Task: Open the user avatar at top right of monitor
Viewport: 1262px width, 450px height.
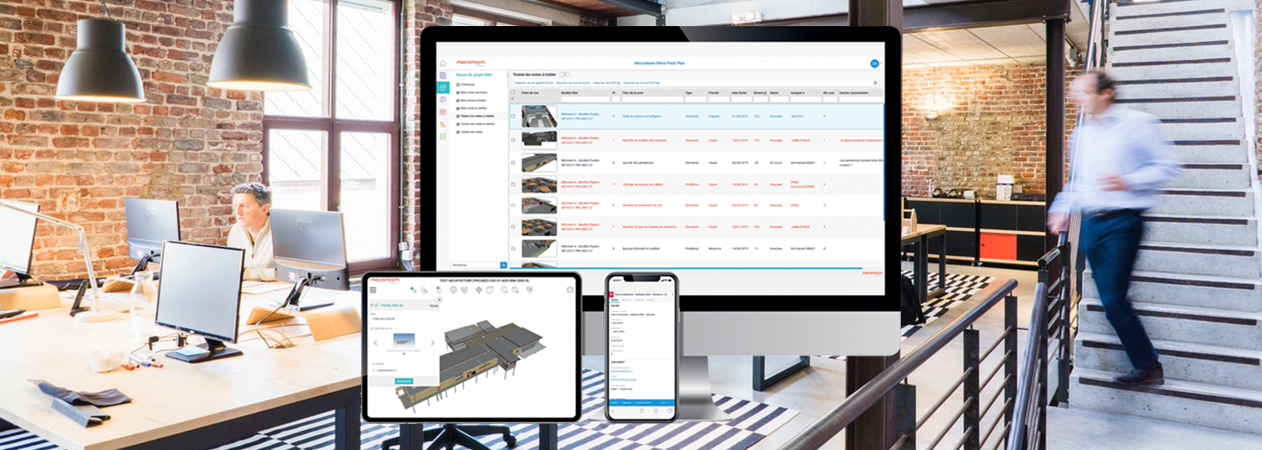Action: 874,64
